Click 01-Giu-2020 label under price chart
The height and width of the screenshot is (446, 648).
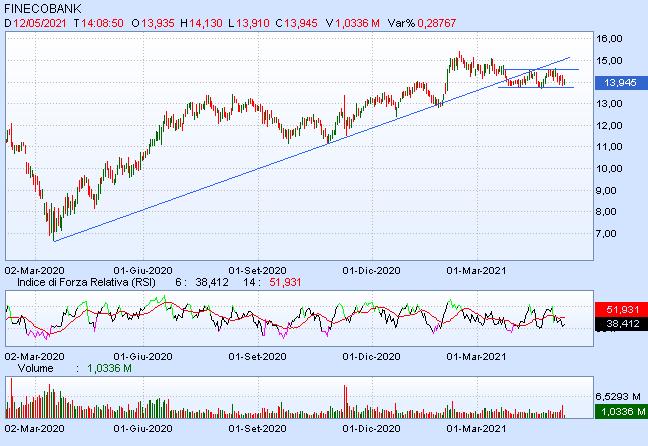[143, 271]
